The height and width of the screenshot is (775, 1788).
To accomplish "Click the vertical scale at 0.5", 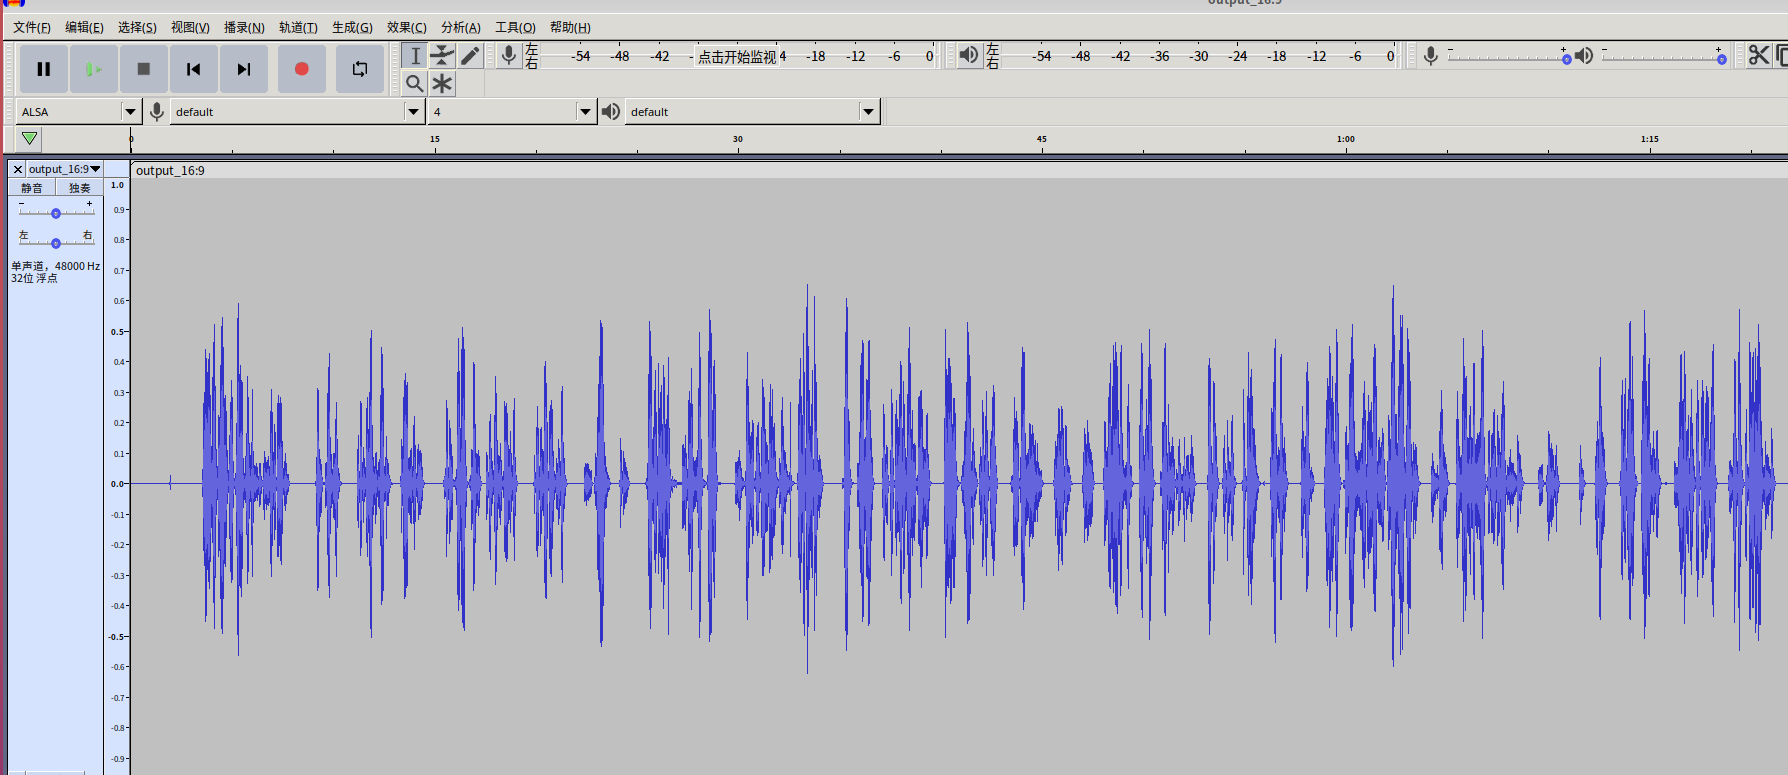I will tap(117, 332).
